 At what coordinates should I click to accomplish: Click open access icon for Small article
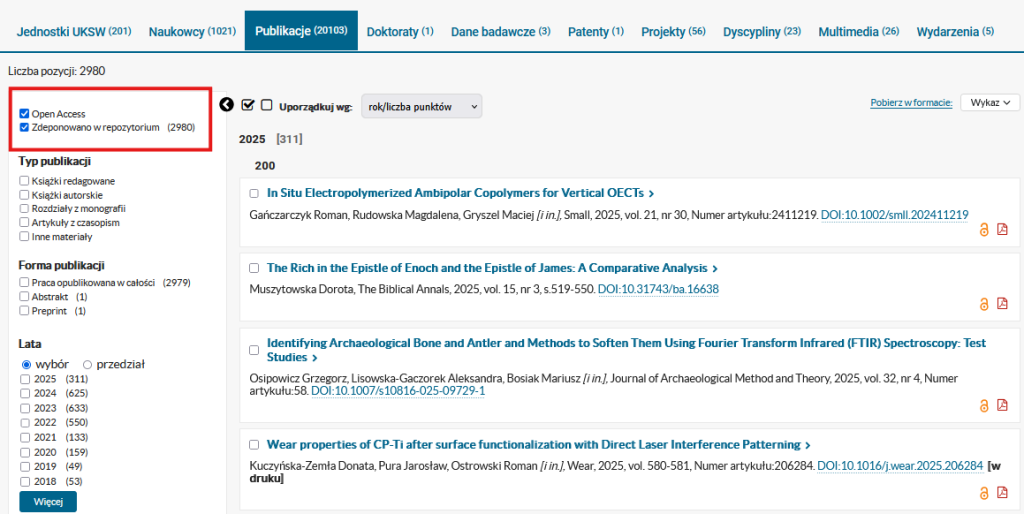(983, 230)
